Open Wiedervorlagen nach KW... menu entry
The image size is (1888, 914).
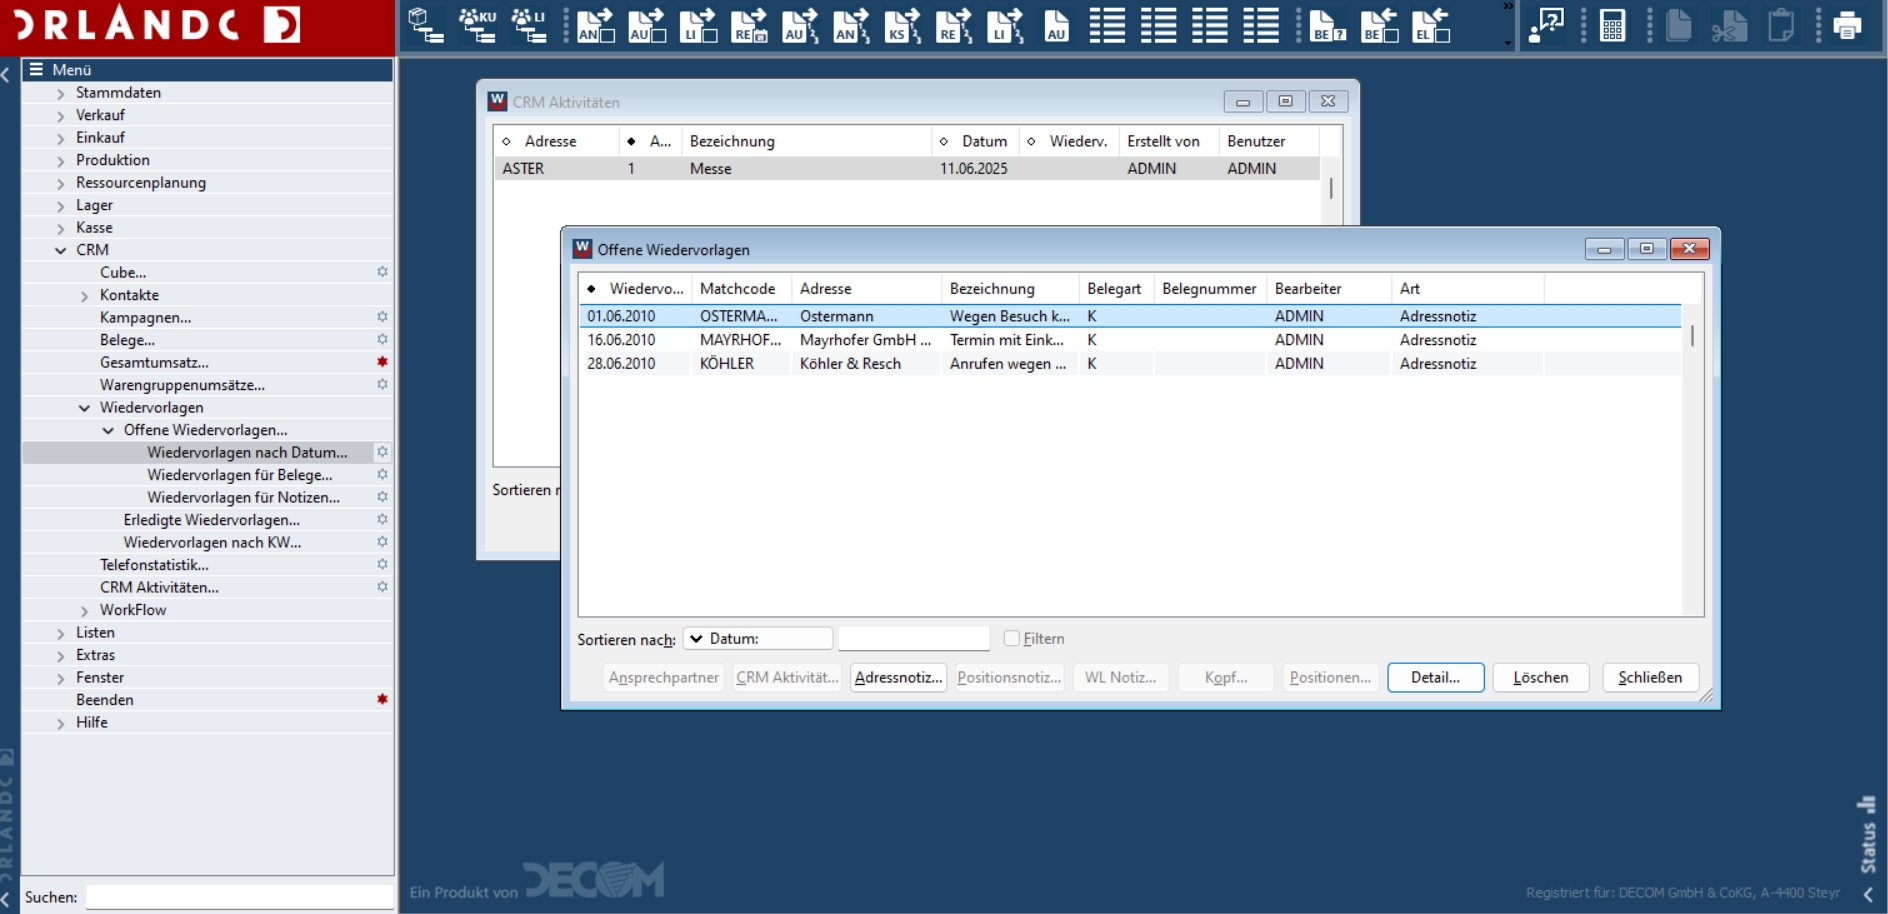(x=212, y=542)
